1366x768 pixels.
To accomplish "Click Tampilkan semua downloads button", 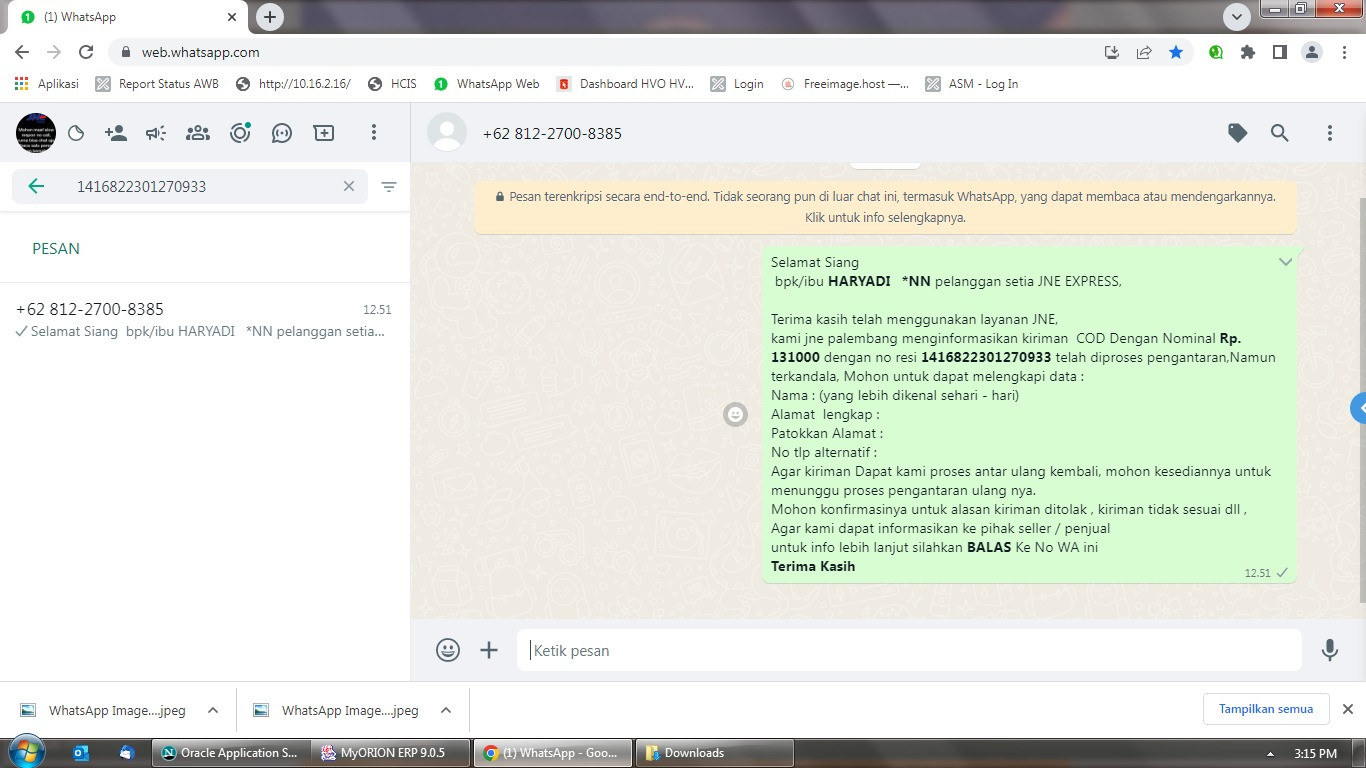I will click(x=1266, y=709).
